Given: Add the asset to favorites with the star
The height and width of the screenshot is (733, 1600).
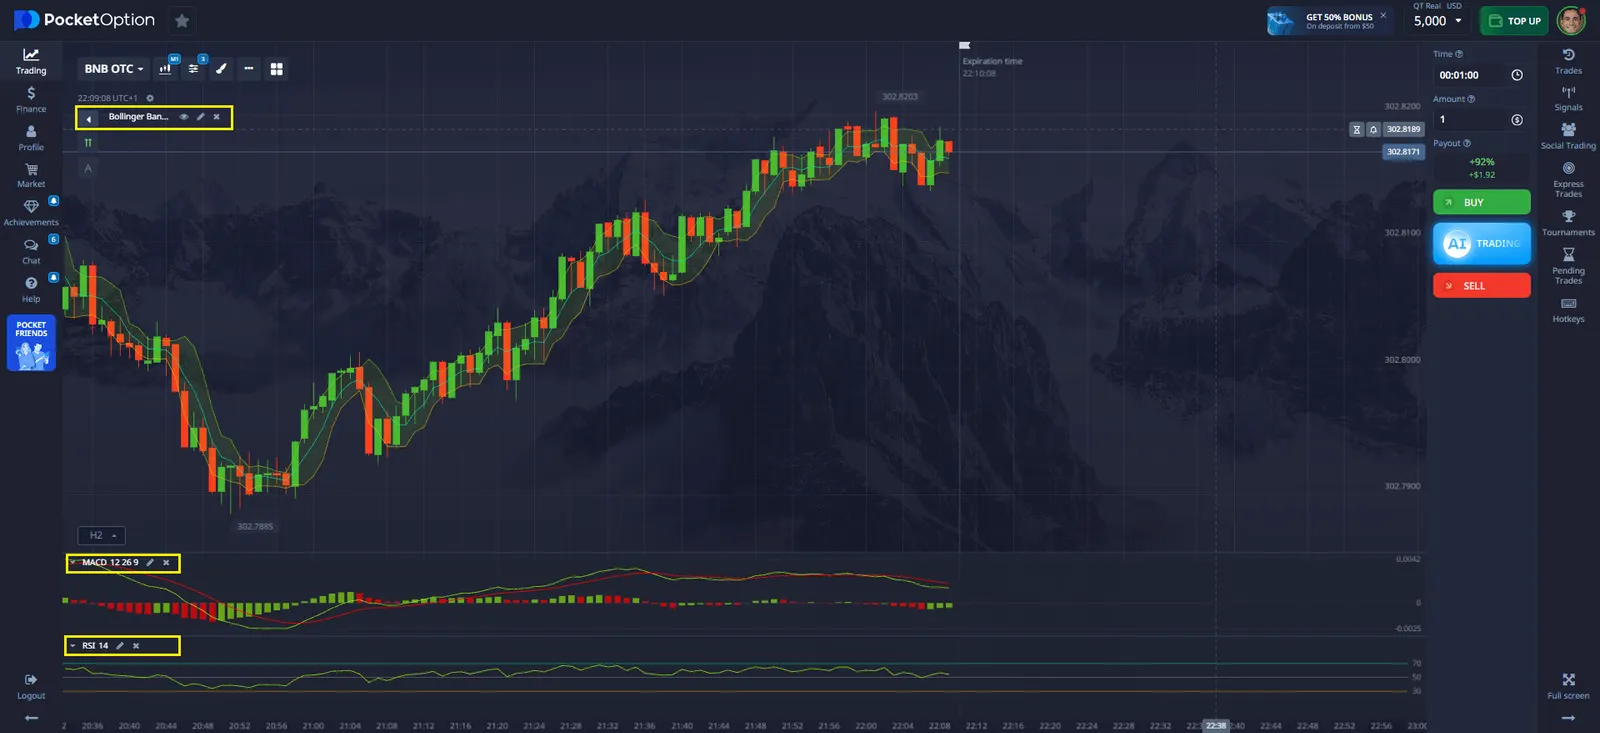Looking at the screenshot, I should pos(182,21).
